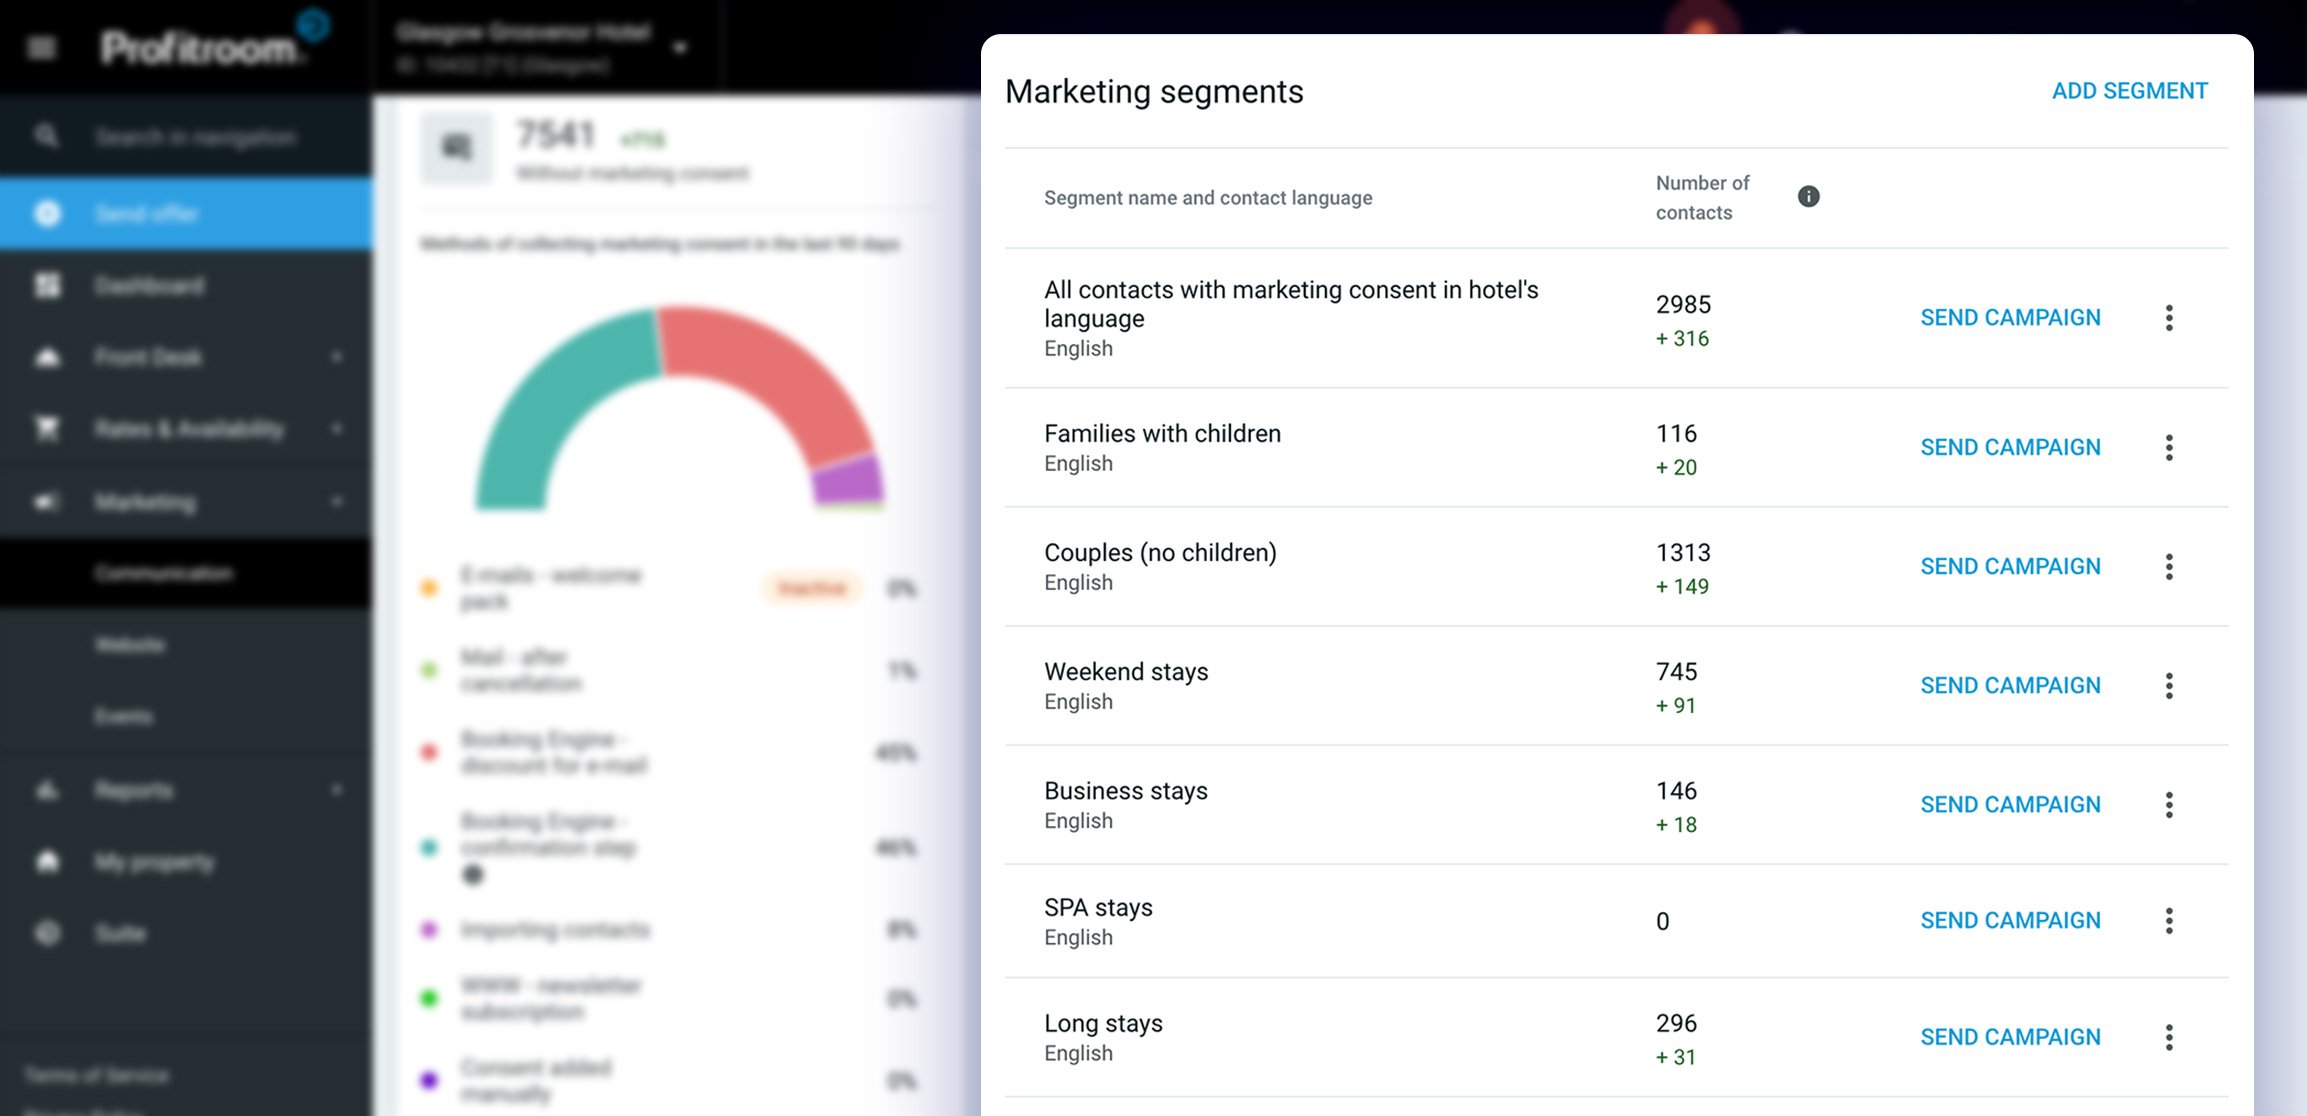Open the three-dot menu for SPA stays
The width and height of the screenshot is (2307, 1116).
point(2169,920)
